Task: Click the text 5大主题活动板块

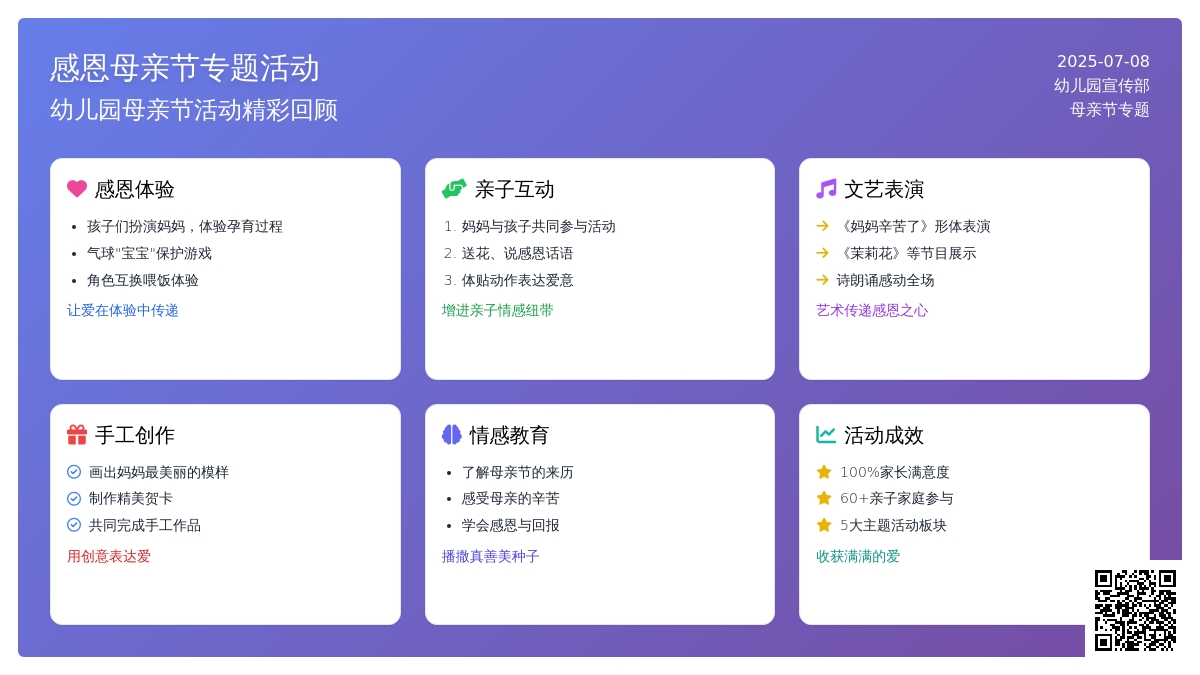Action: 893,525
